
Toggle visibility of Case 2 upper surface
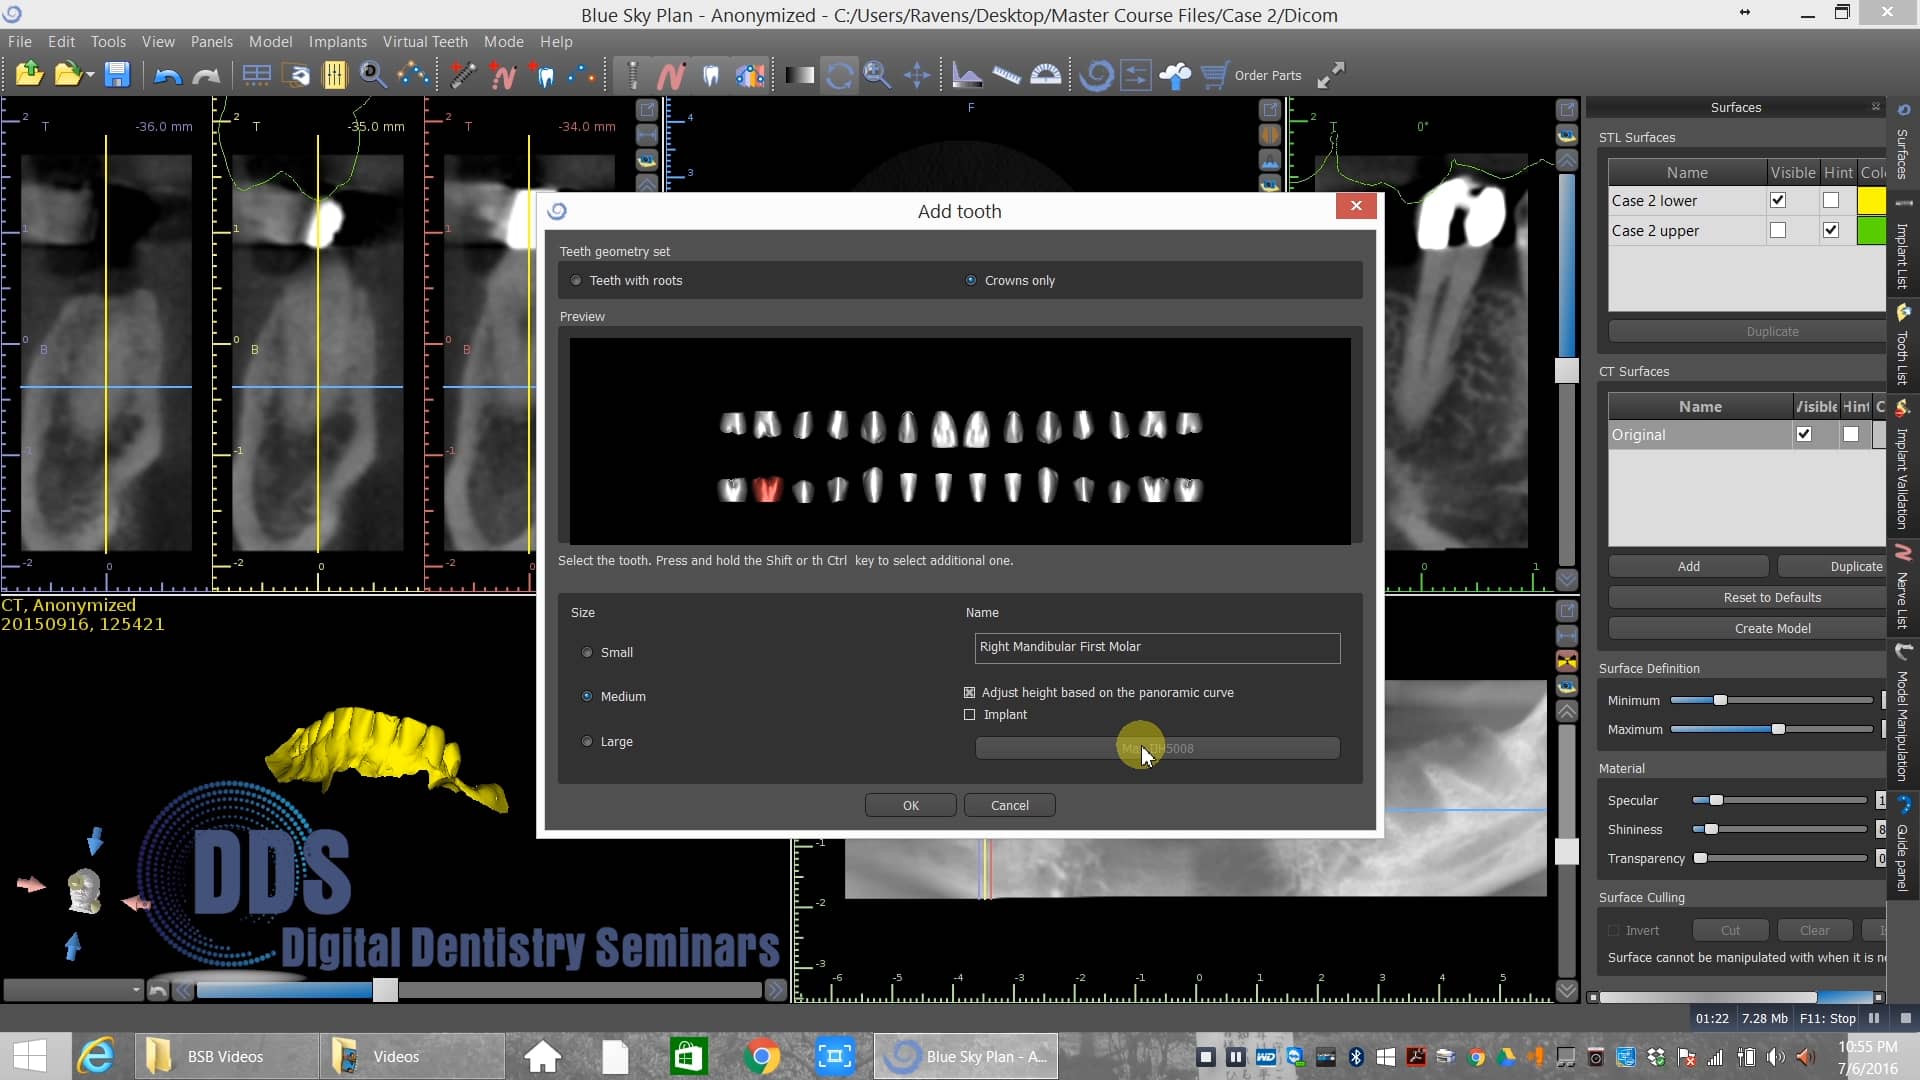pos(1777,231)
